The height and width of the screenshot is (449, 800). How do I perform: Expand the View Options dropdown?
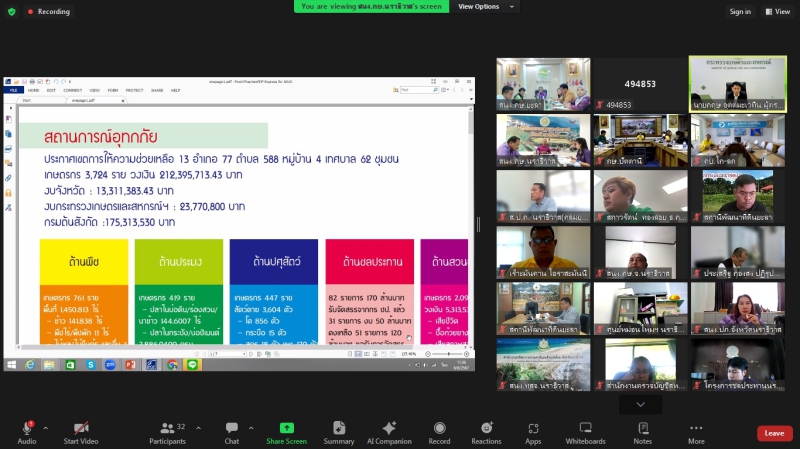[479, 6]
